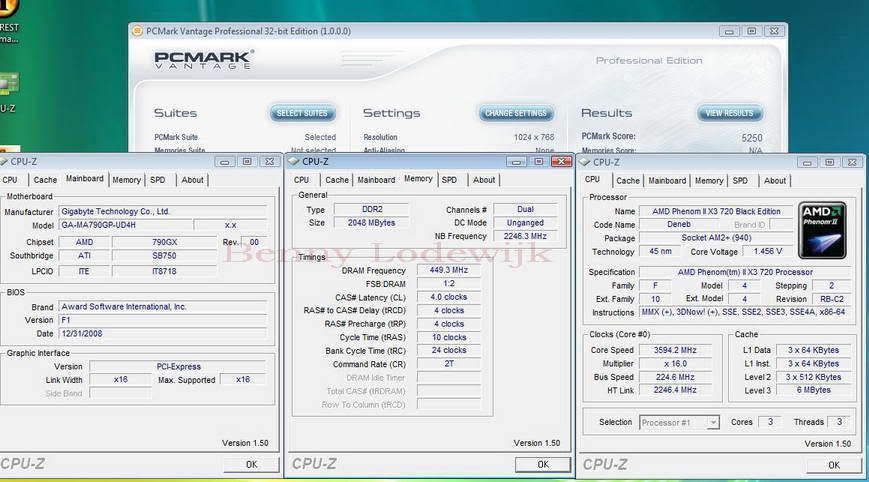Click the motherboard Model field GA-MA790GP-UD4H
Image resolution: width=869 pixels, height=482 pixels.
126,225
